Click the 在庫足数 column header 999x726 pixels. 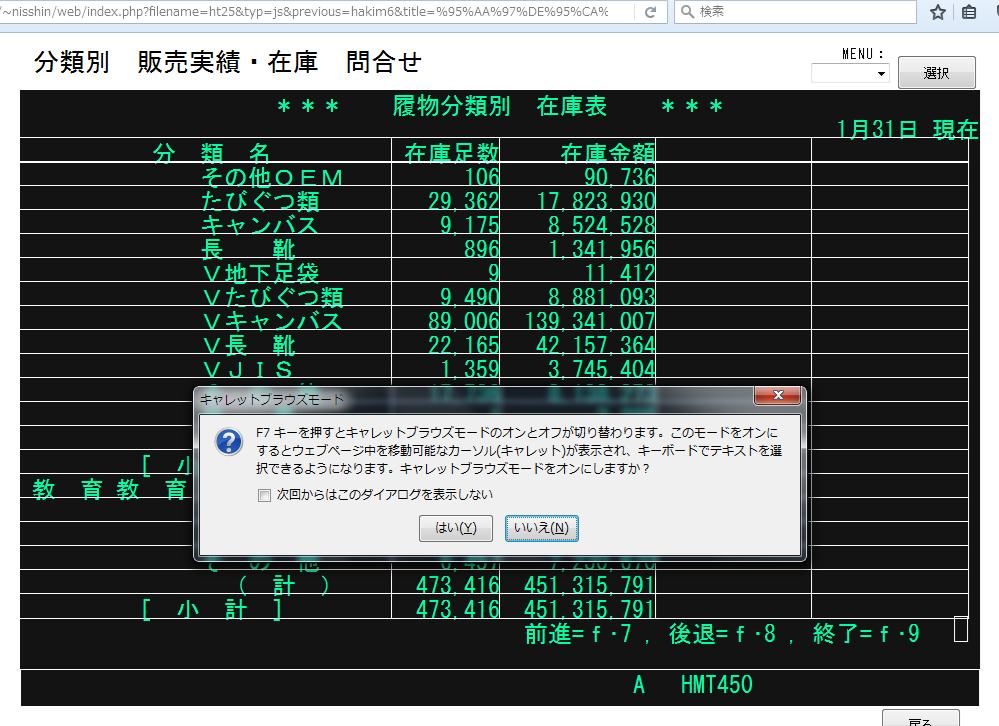pos(450,153)
